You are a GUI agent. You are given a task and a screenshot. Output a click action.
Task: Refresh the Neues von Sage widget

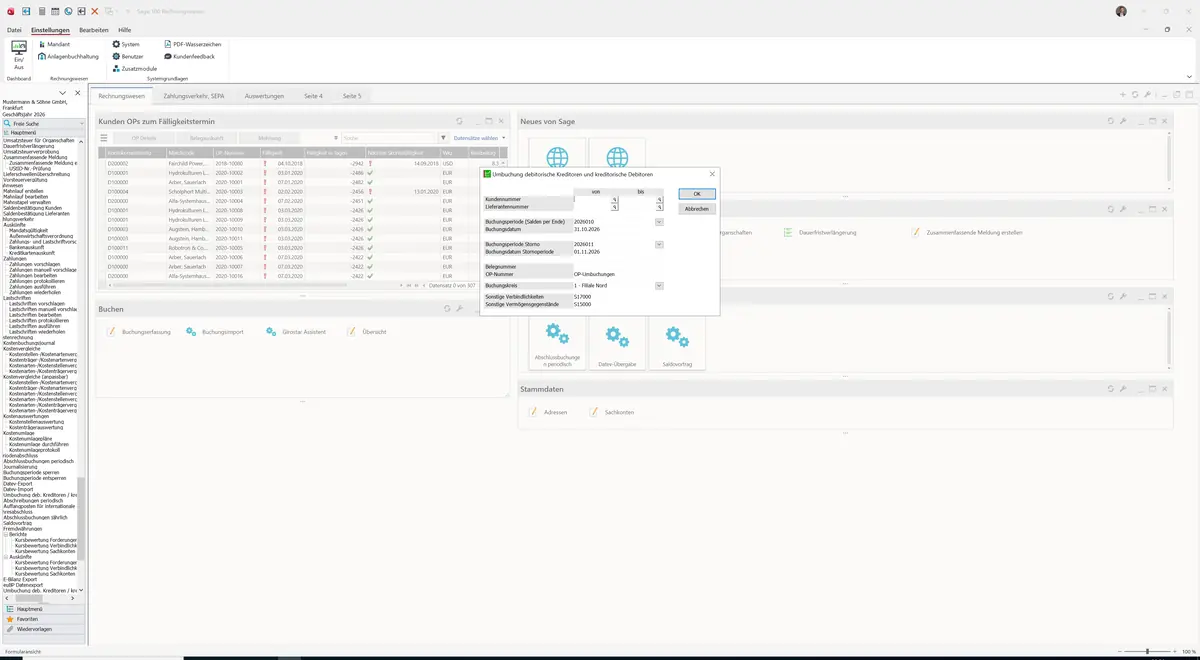click(1110, 121)
